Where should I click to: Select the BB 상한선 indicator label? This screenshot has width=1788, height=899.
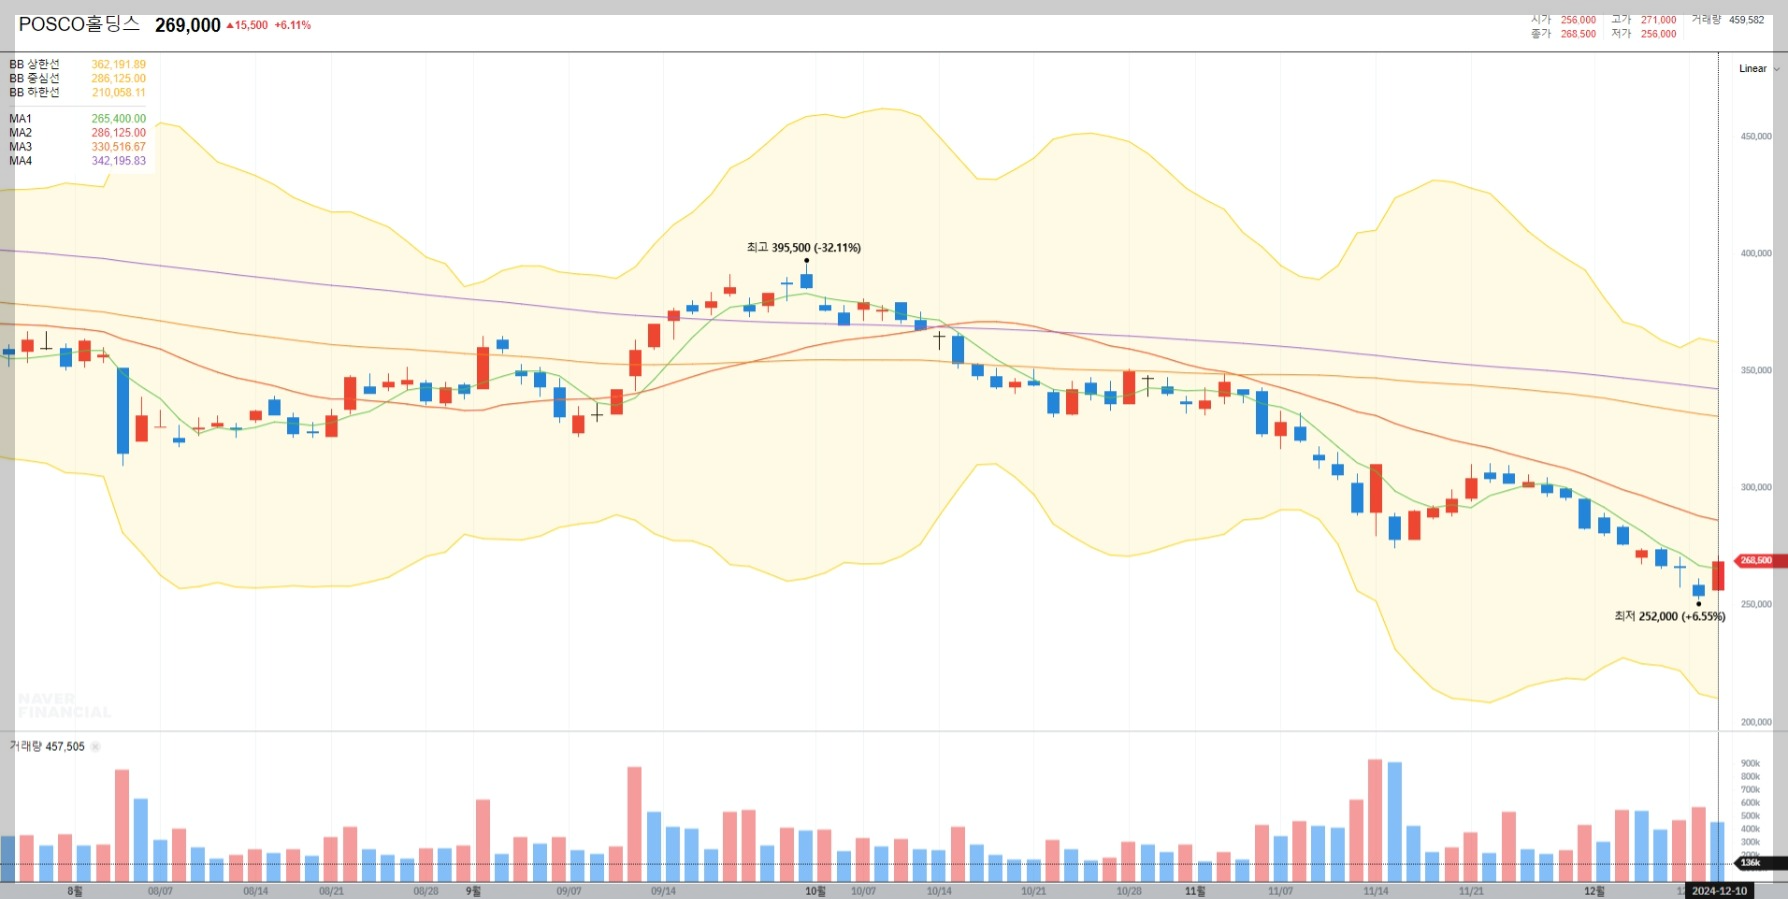tap(34, 65)
